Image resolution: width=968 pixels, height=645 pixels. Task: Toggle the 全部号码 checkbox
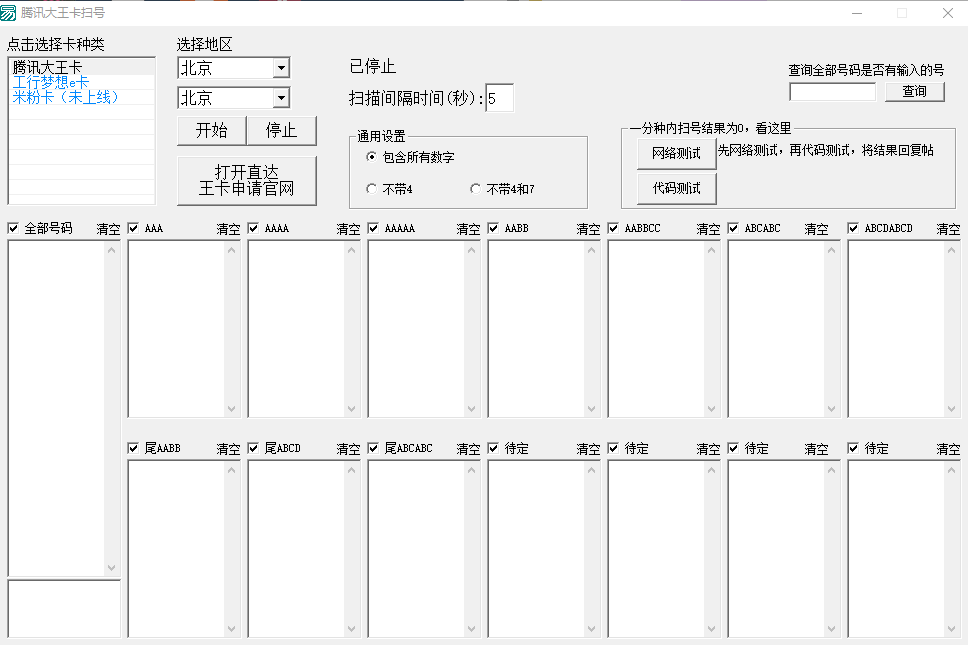pyautogui.click(x=13, y=228)
